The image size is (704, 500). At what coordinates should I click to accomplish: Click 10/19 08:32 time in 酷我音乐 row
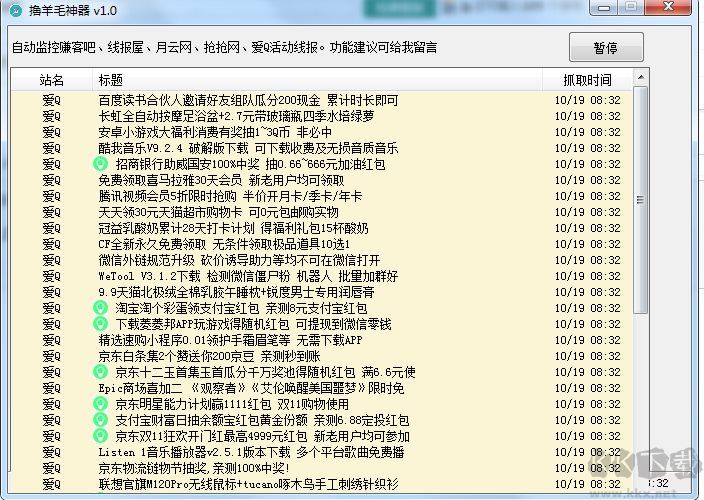[588, 148]
